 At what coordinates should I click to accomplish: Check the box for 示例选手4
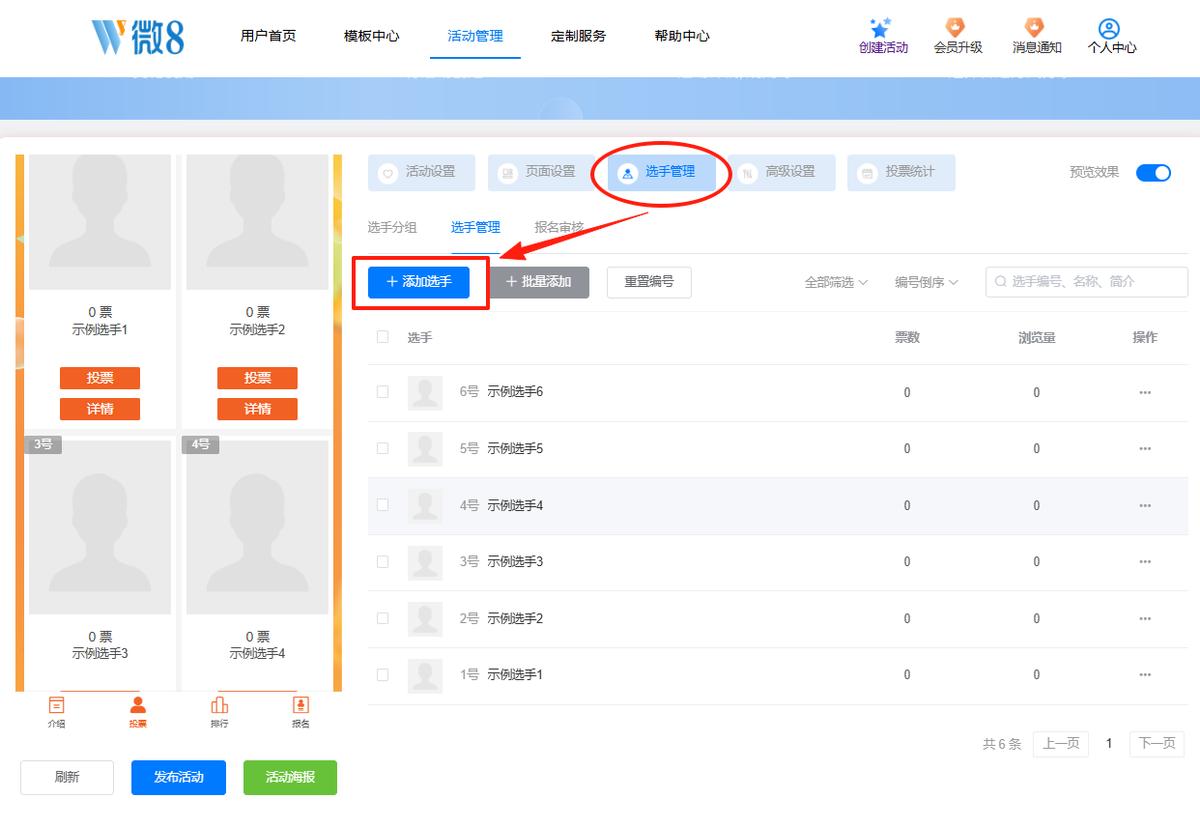(x=382, y=505)
